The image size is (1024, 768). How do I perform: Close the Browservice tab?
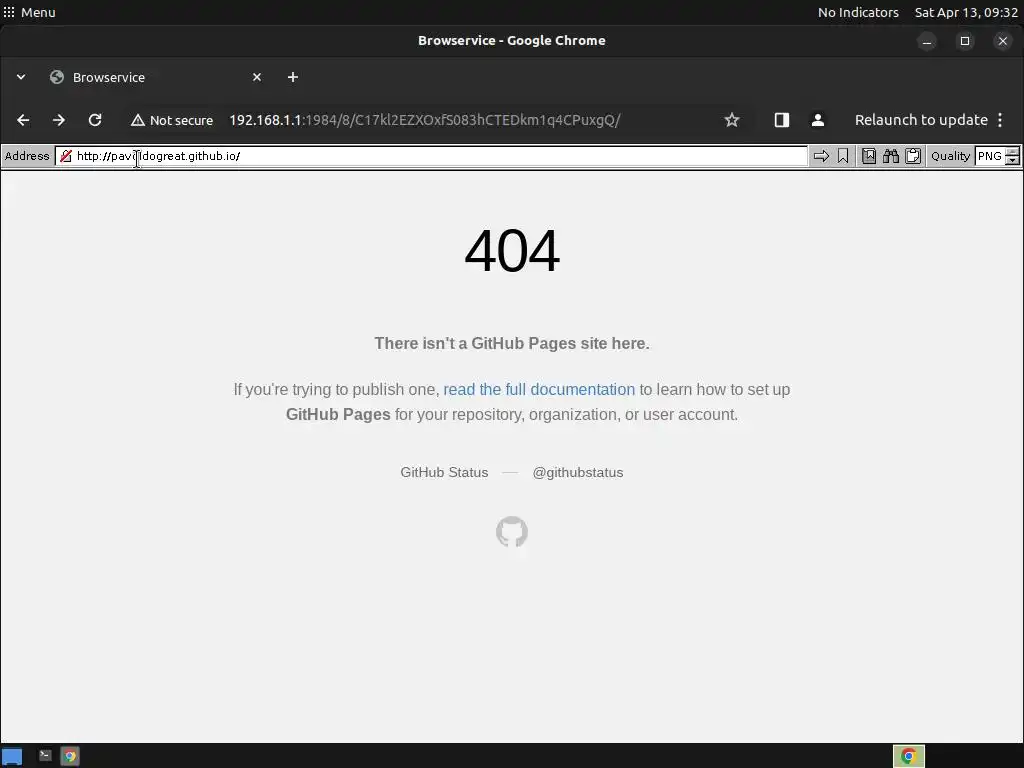[x=257, y=77]
